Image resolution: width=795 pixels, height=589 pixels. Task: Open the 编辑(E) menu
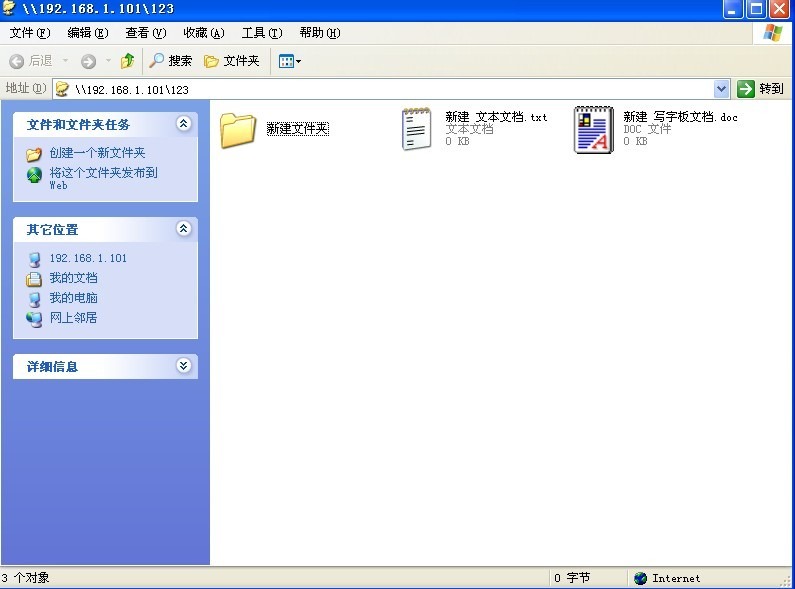tap(88, 33)
